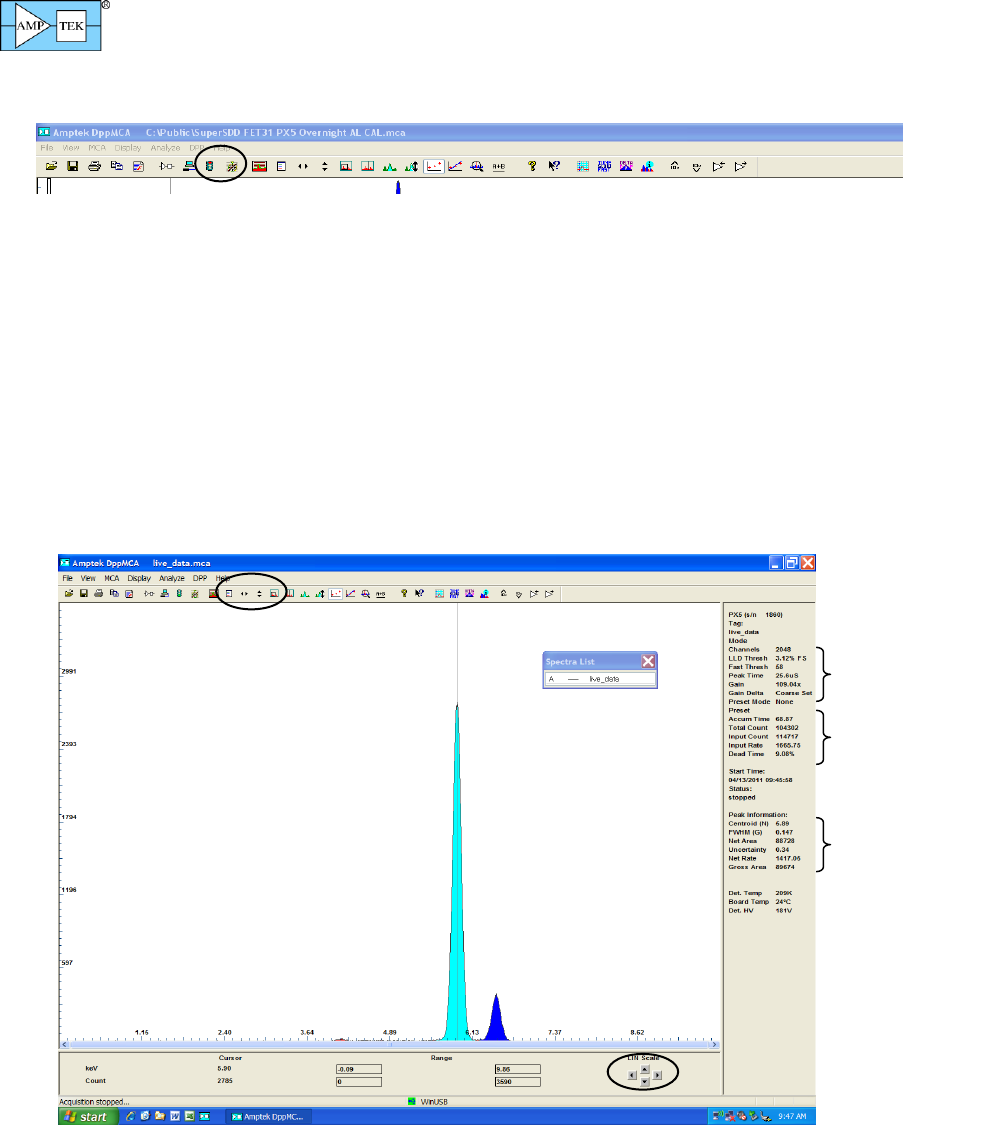This screenshot has width=990, height=1125.
Task: Select the live_data row in Spectra List
Action: click(600, 679)
